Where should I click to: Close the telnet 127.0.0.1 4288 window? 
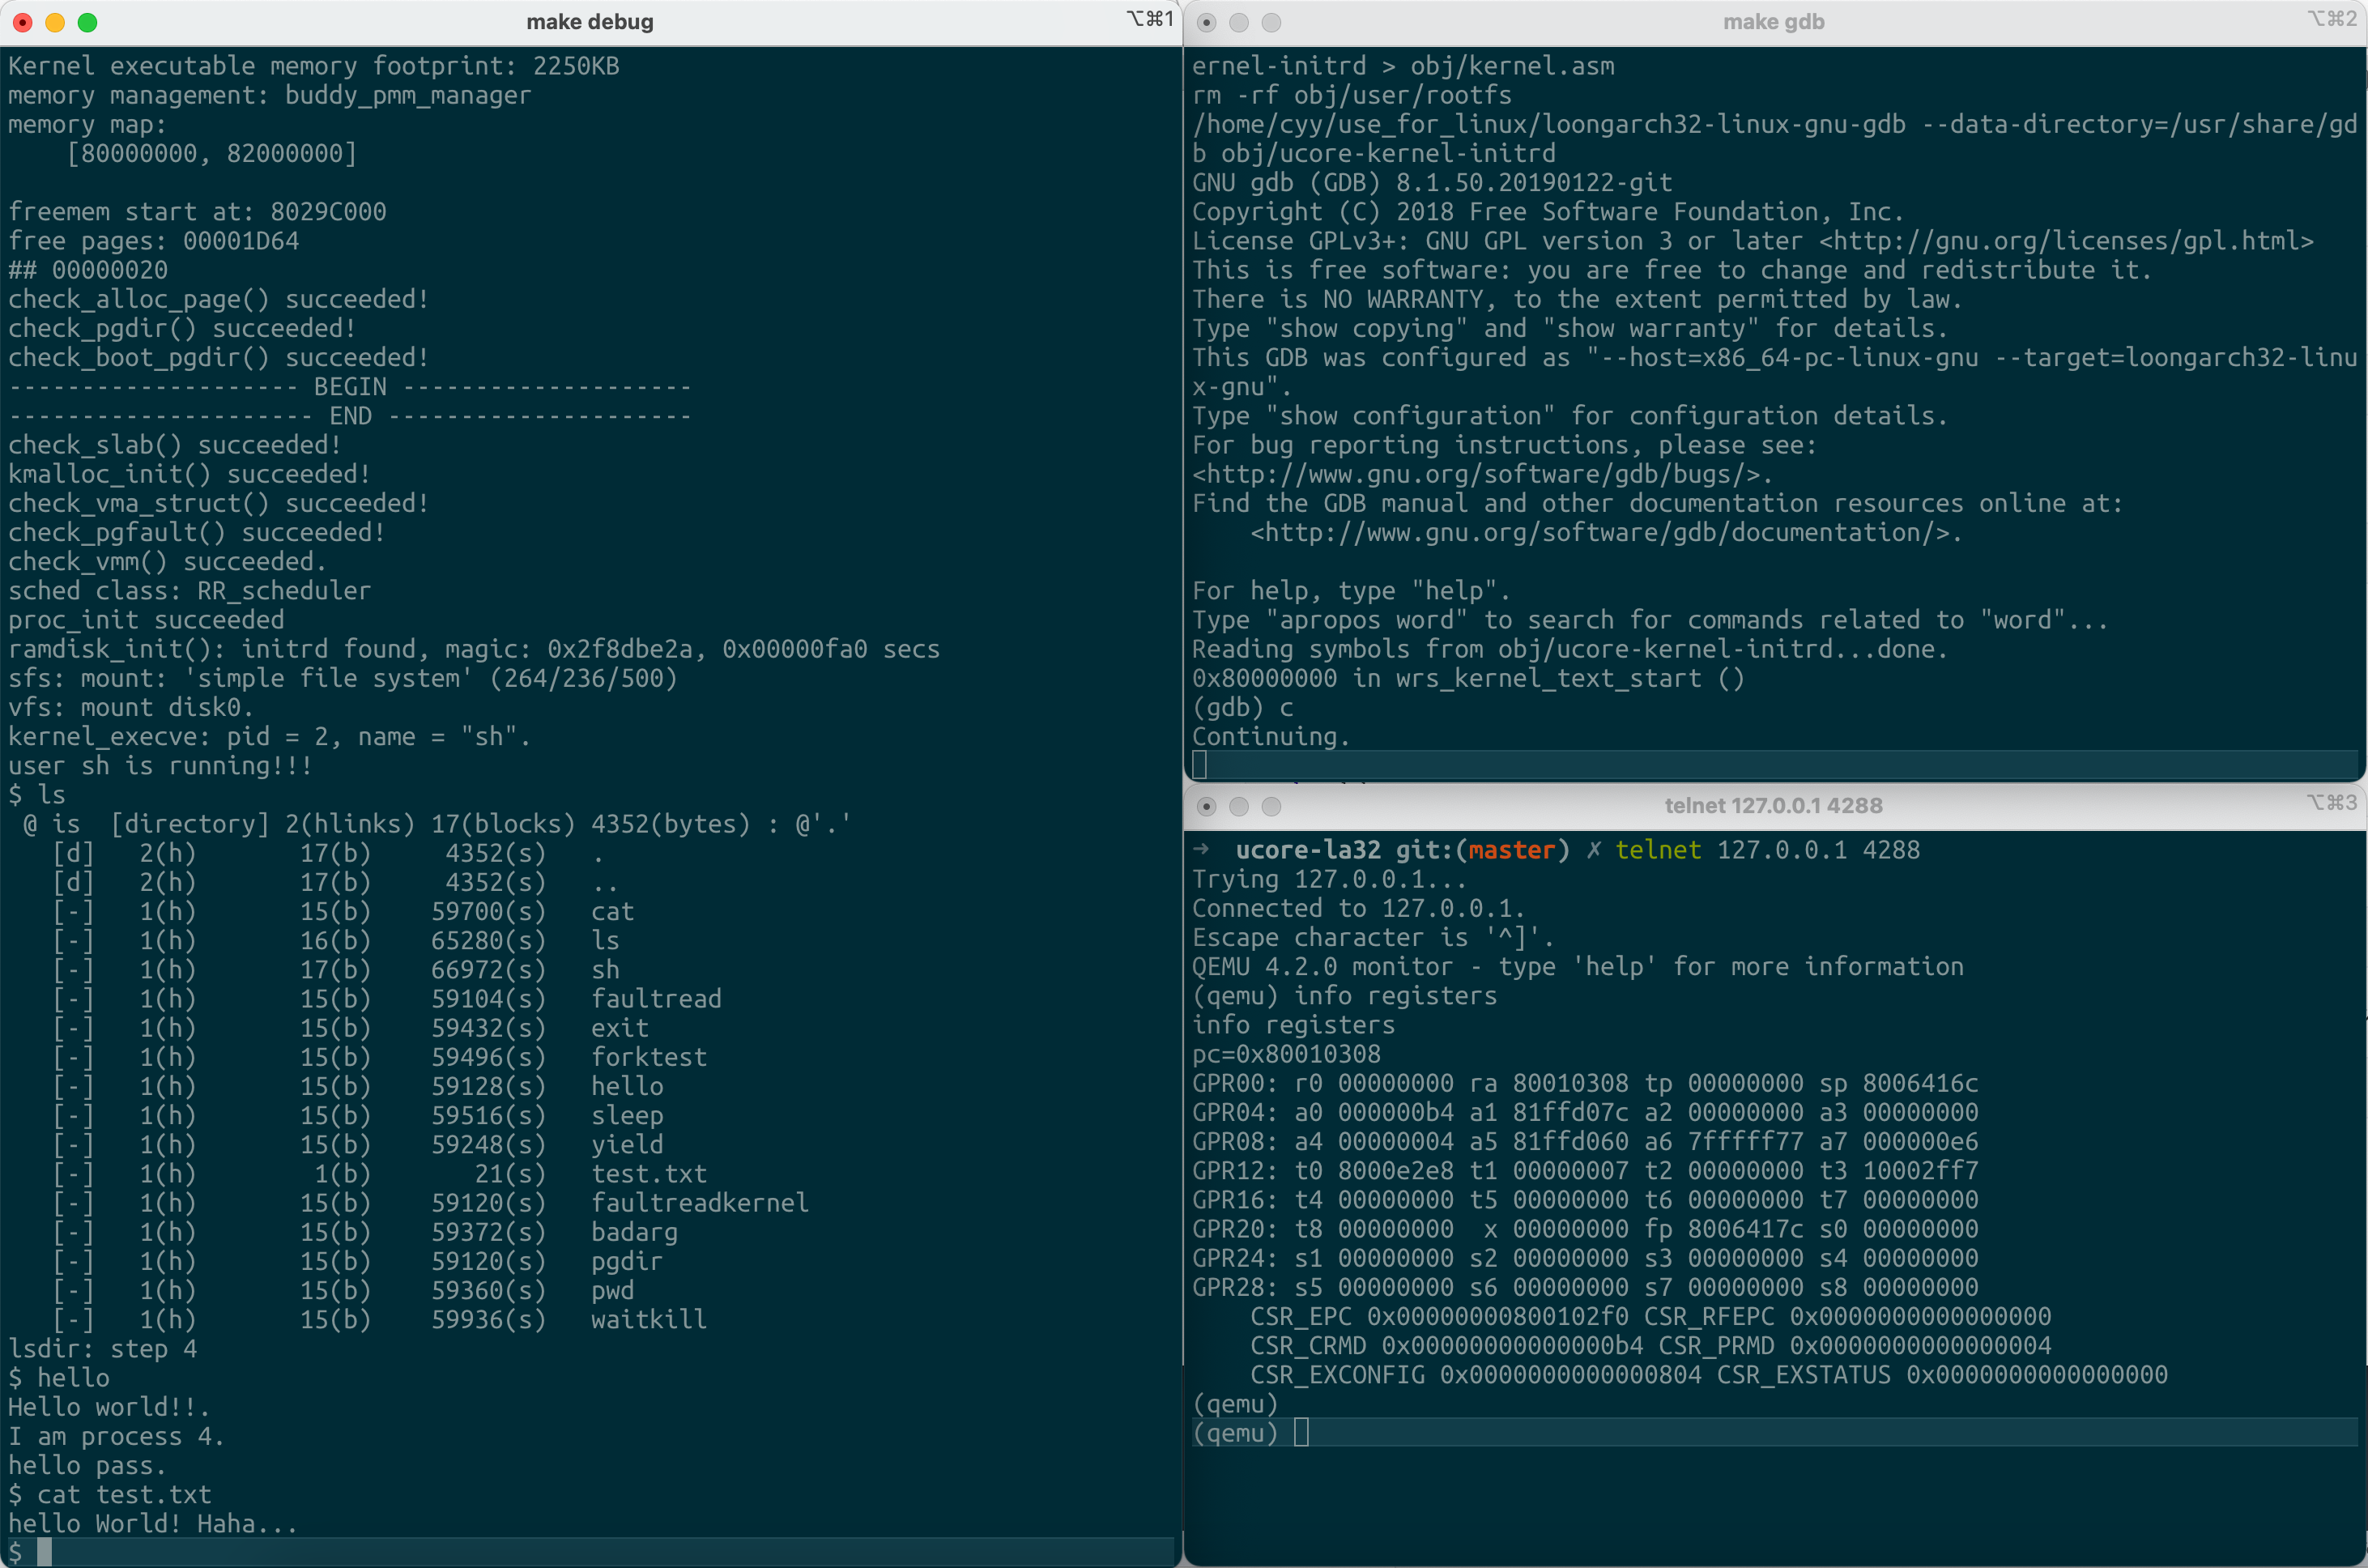pos(1207,806)
